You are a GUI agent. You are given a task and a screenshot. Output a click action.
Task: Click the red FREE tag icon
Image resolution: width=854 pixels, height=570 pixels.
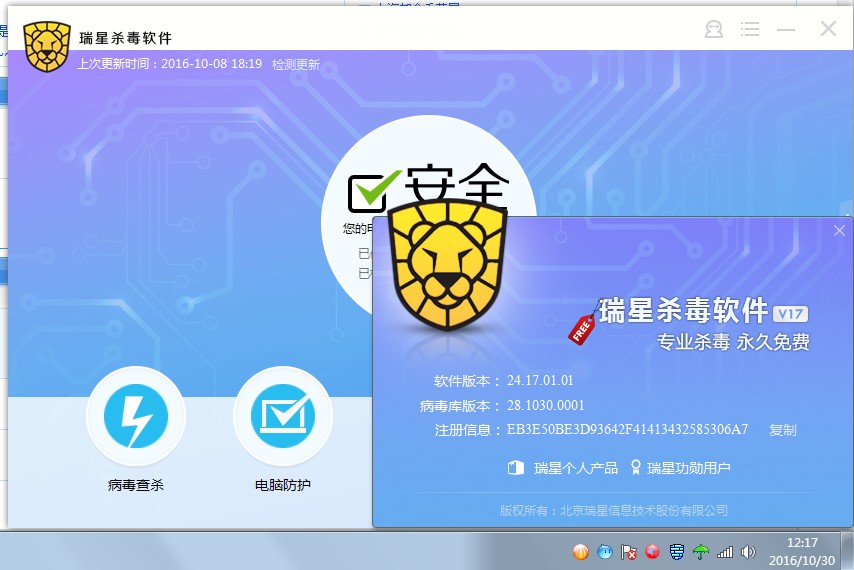(582, 328)
